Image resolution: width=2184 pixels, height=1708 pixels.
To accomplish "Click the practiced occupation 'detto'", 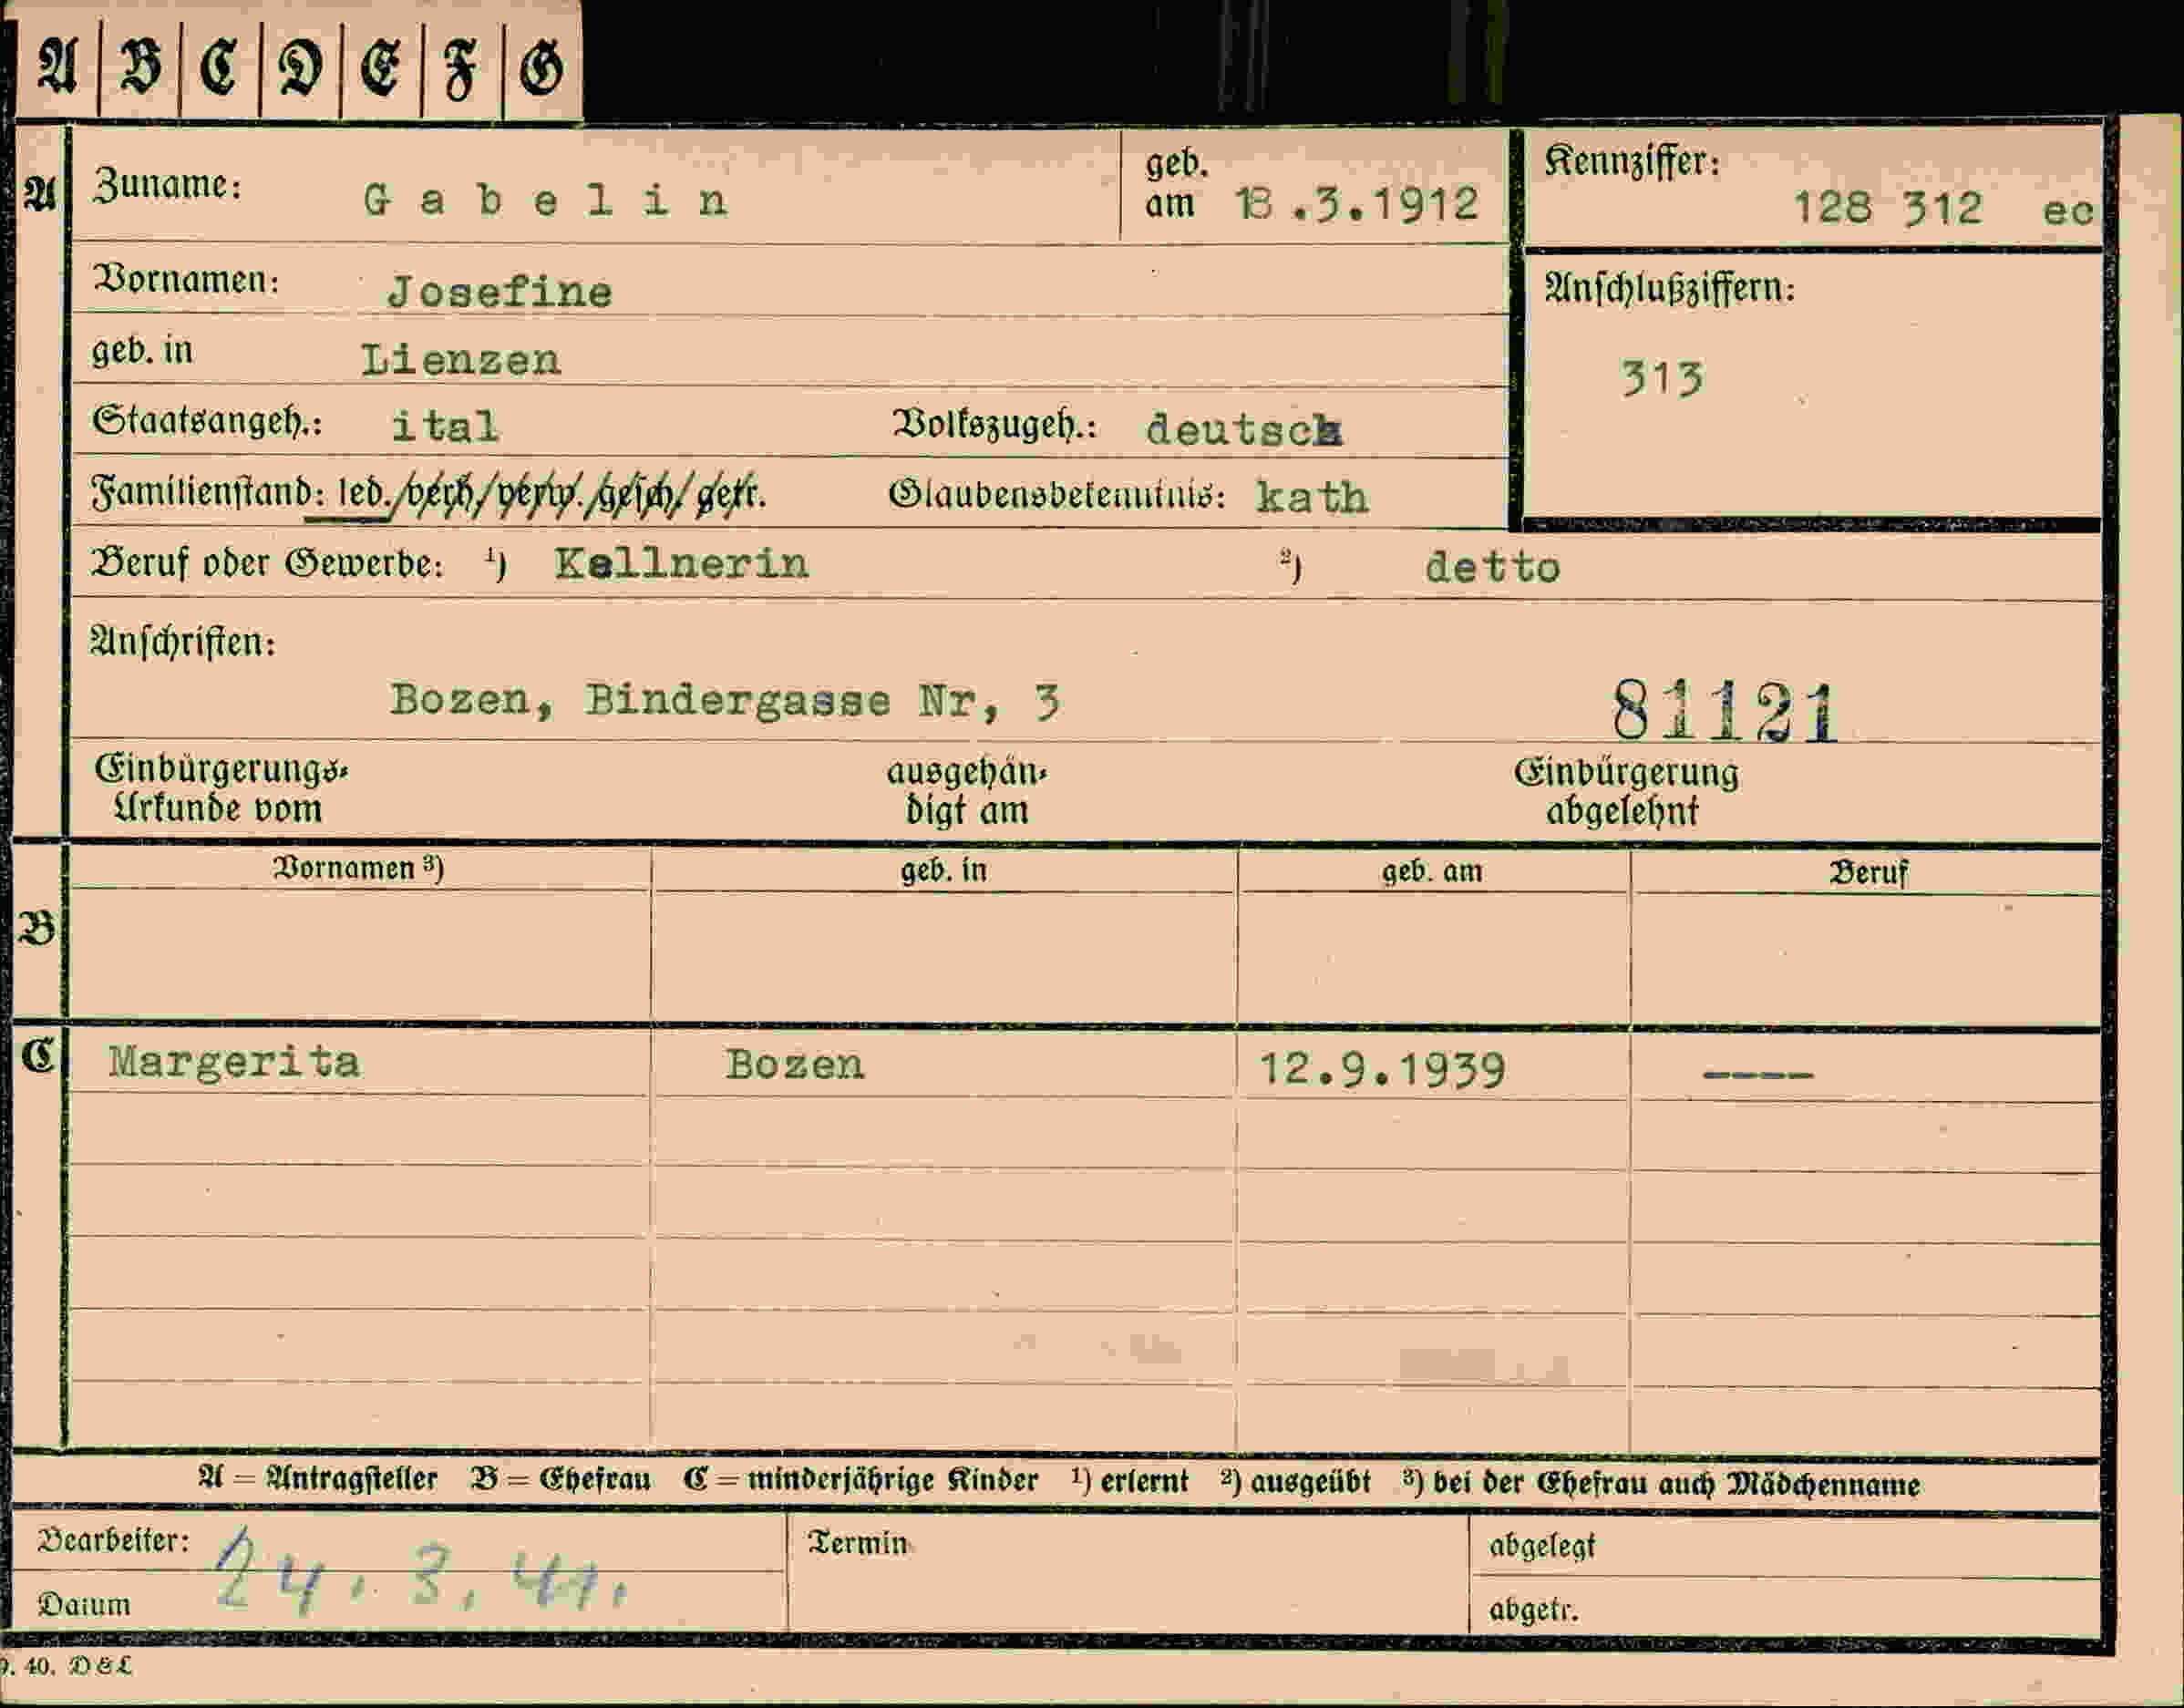I will point(1492,568).
